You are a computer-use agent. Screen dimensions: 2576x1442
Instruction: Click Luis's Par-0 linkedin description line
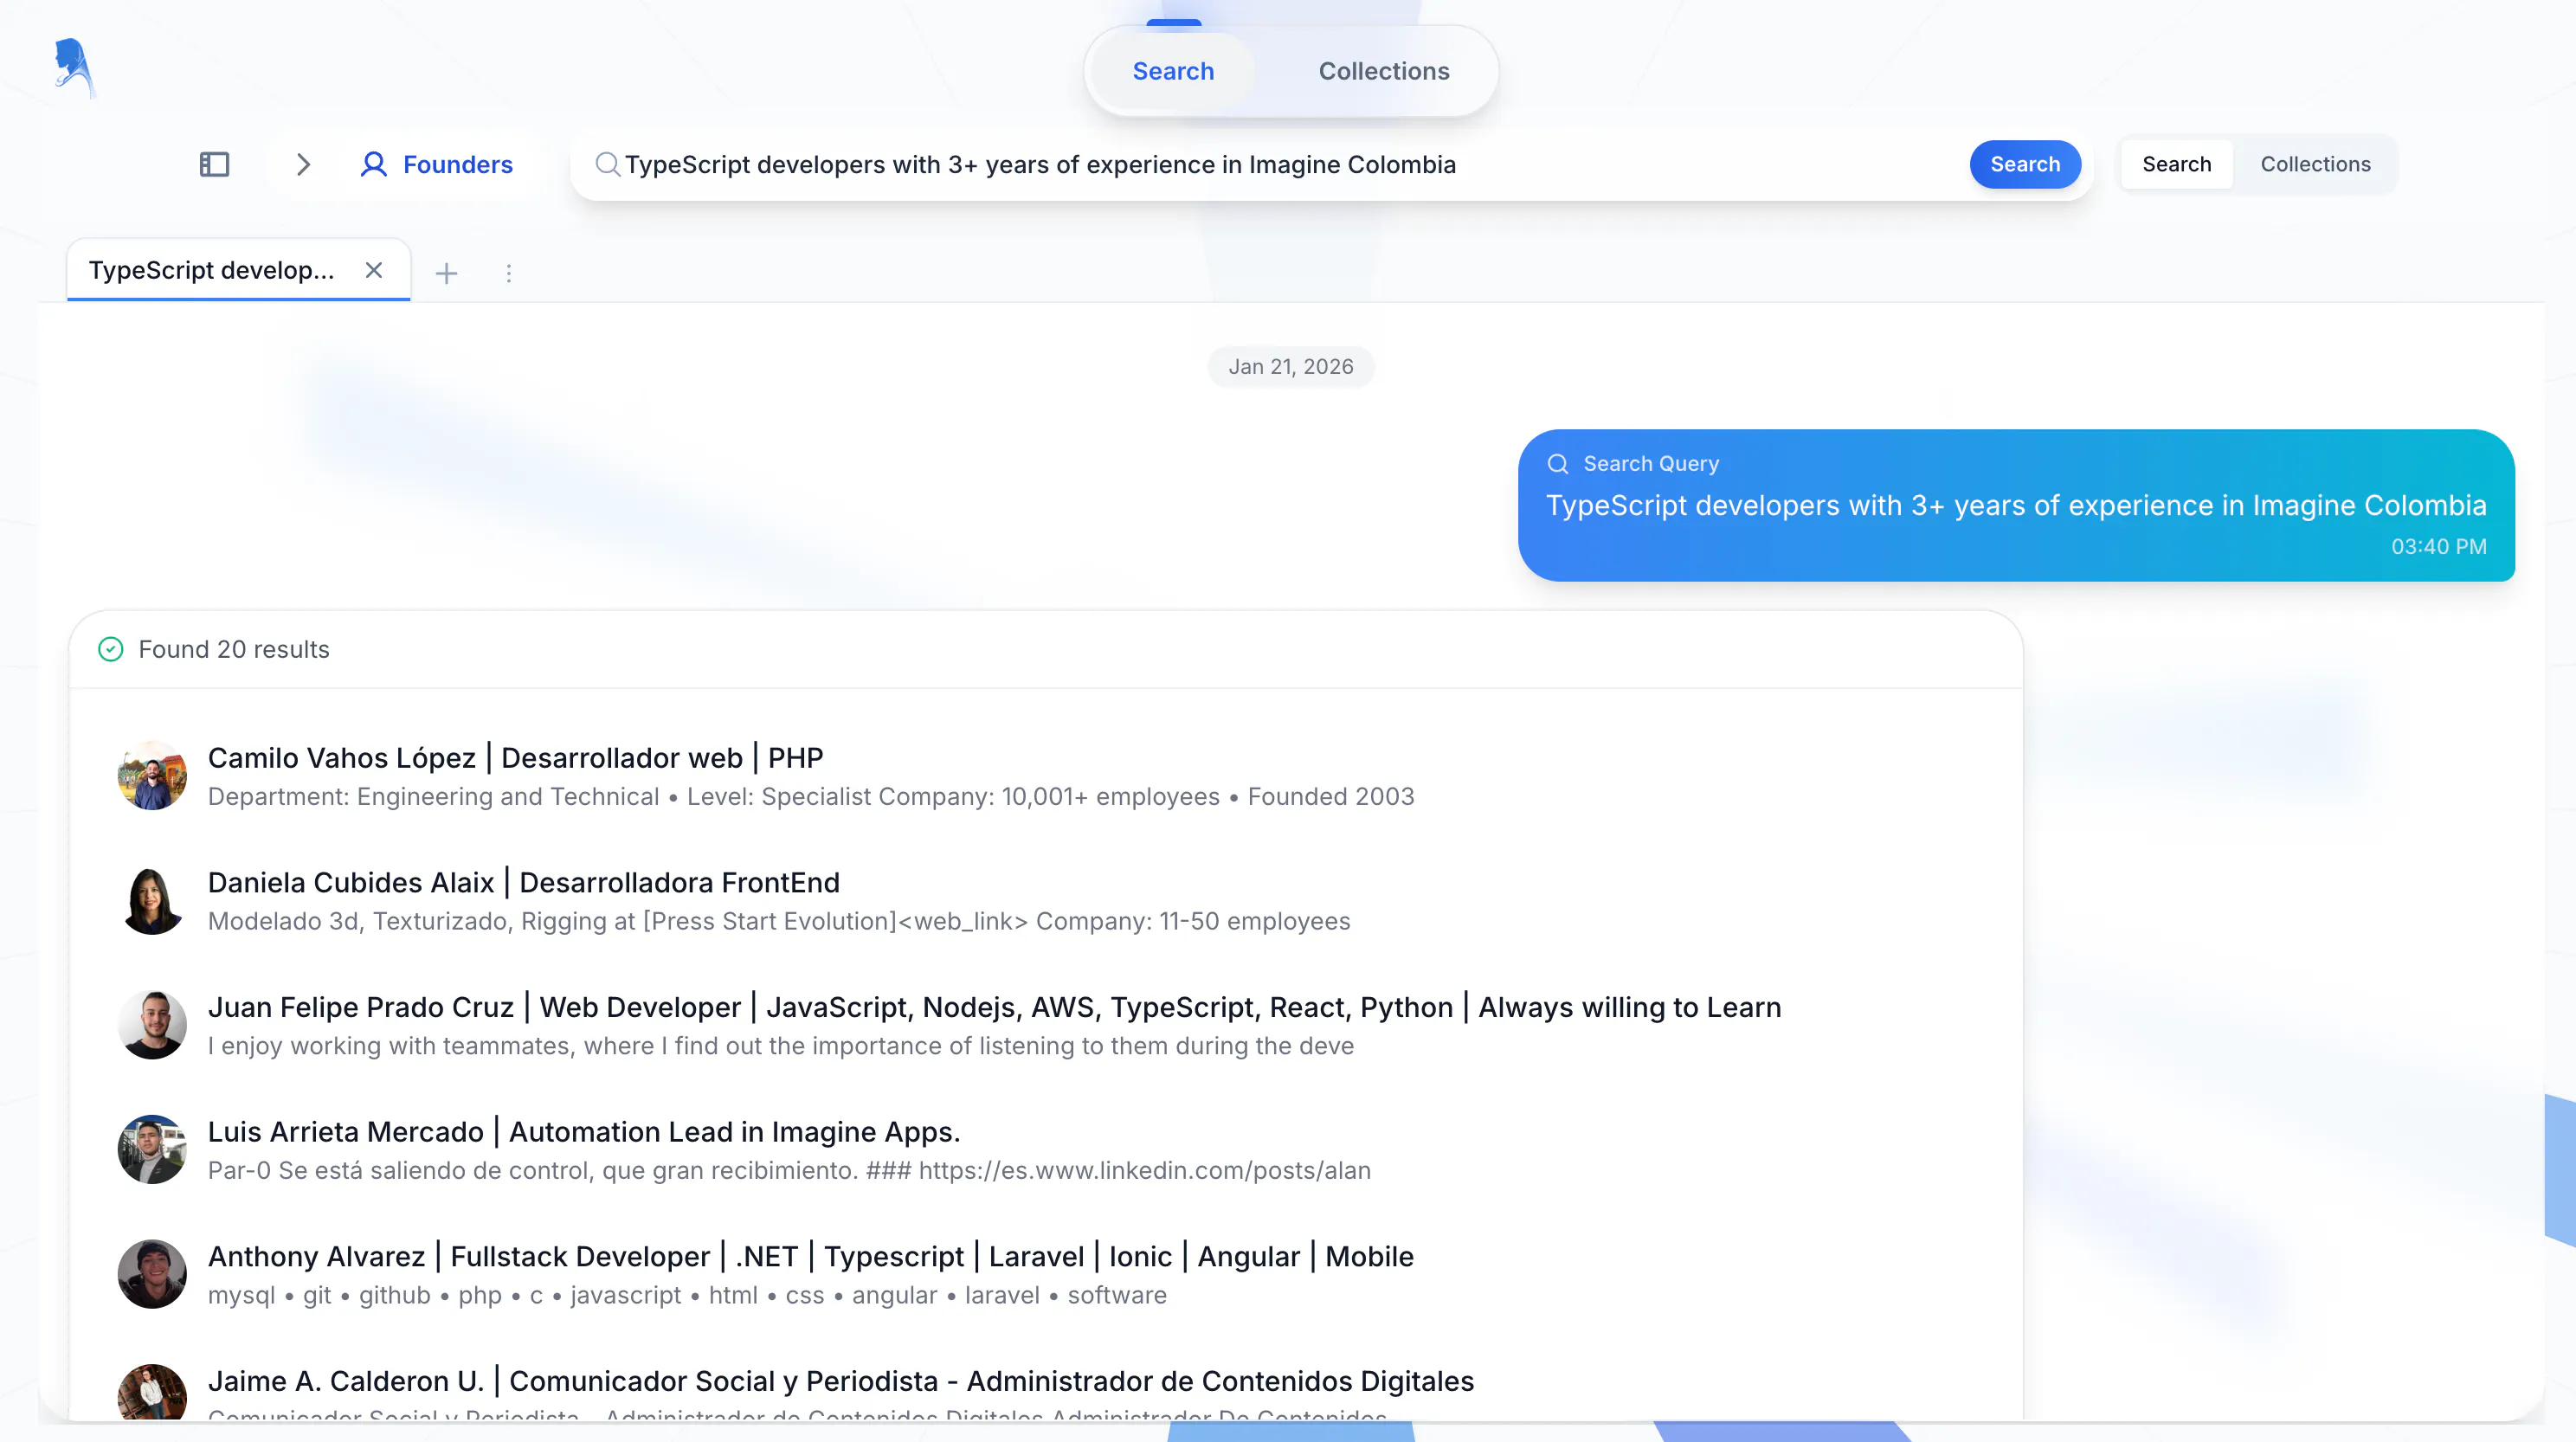pyautogui.click(x=789, y=1170)
